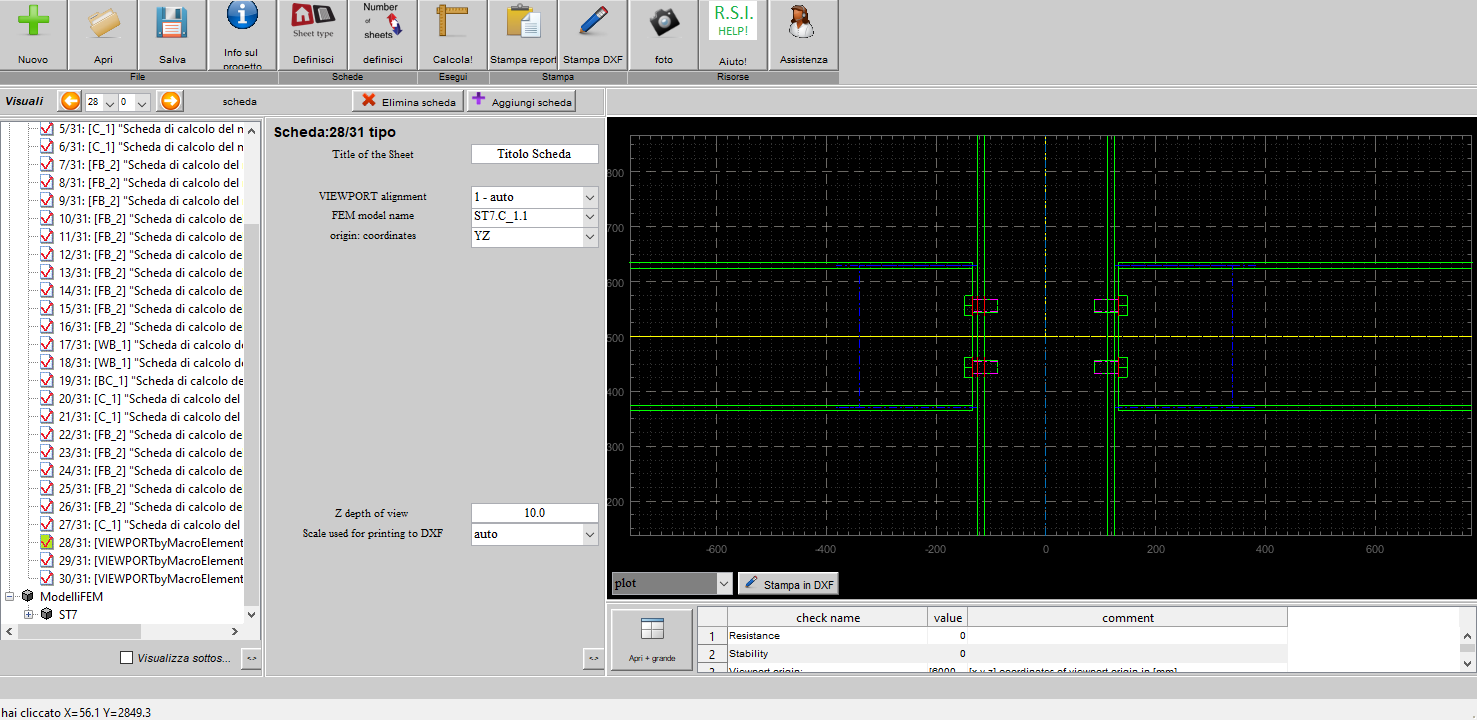Open a project with the Apri folder icon
The image size is (1477, 720).
tap(103, 22)
